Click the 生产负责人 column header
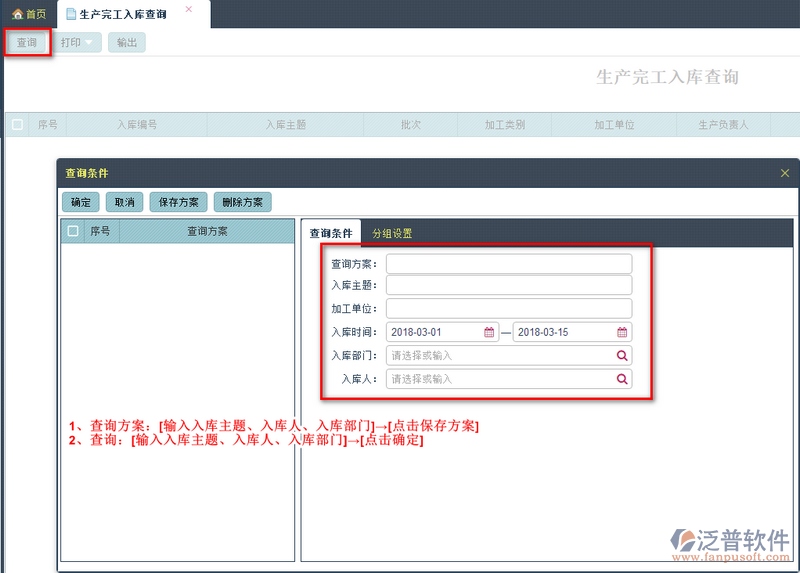800x573 pixels. 723,124
